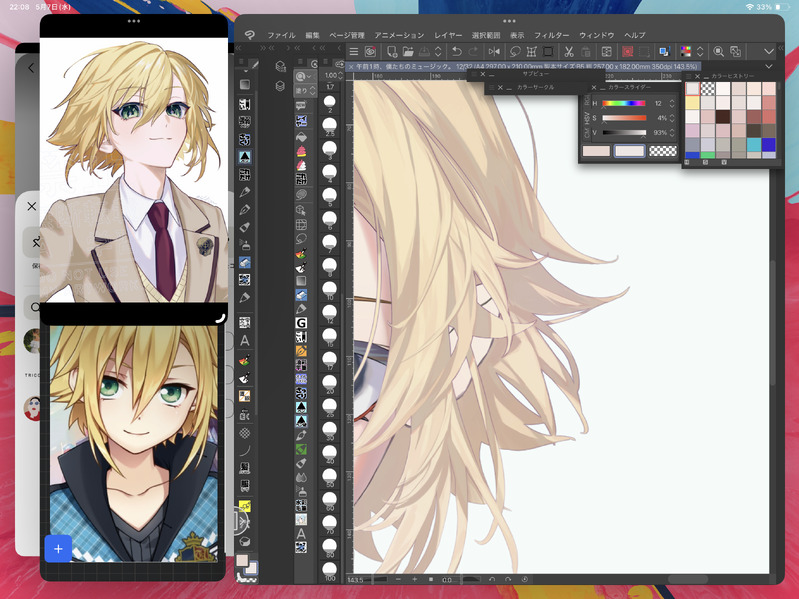Expand the canvas tab list chevron
The width and height of the screenshot is (799, 599).
pos(769,66)
